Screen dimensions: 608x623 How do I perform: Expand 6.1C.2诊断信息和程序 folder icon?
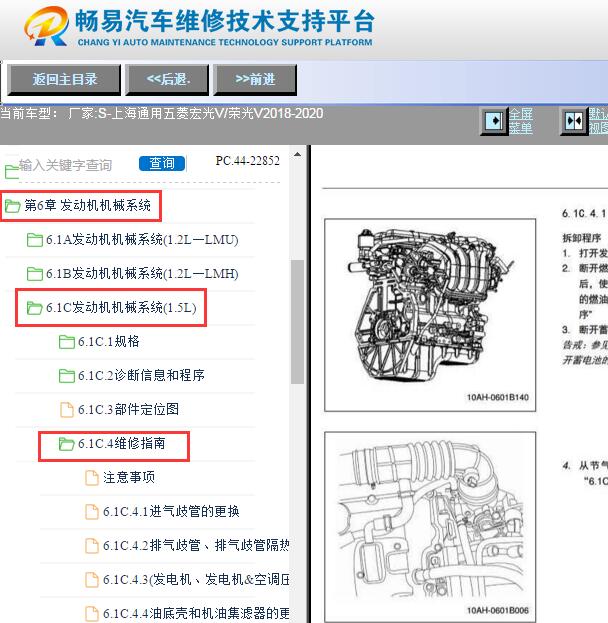(x=67, y=375)
